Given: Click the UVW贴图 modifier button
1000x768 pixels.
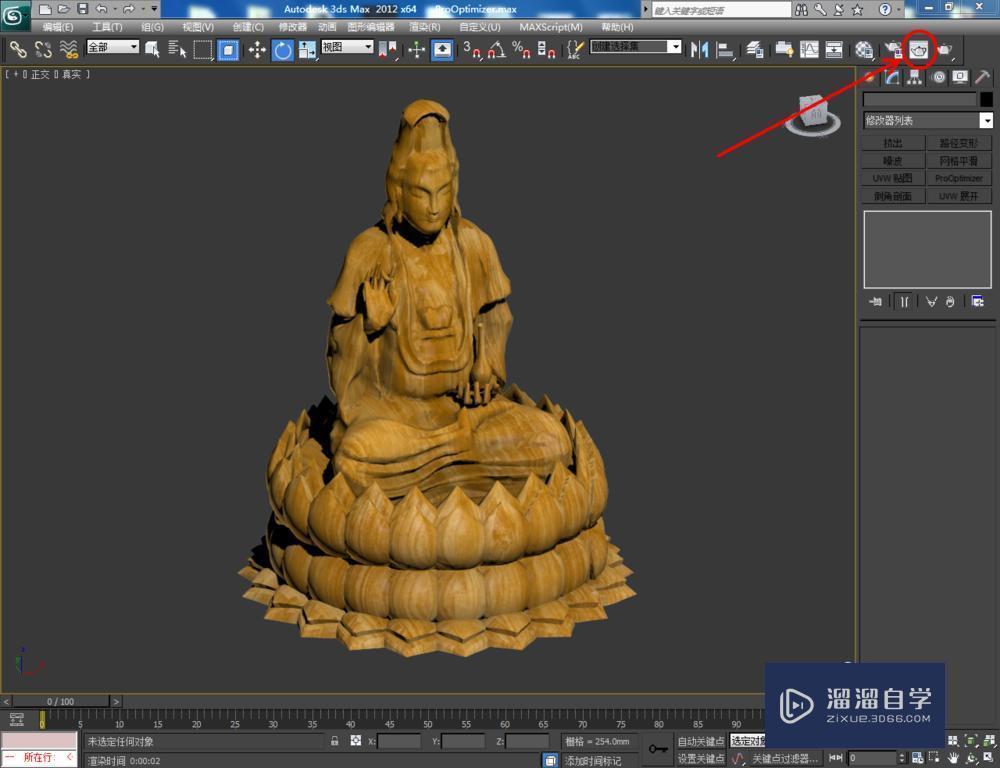Looking at the screenshot, I should [x=890, y=178].
